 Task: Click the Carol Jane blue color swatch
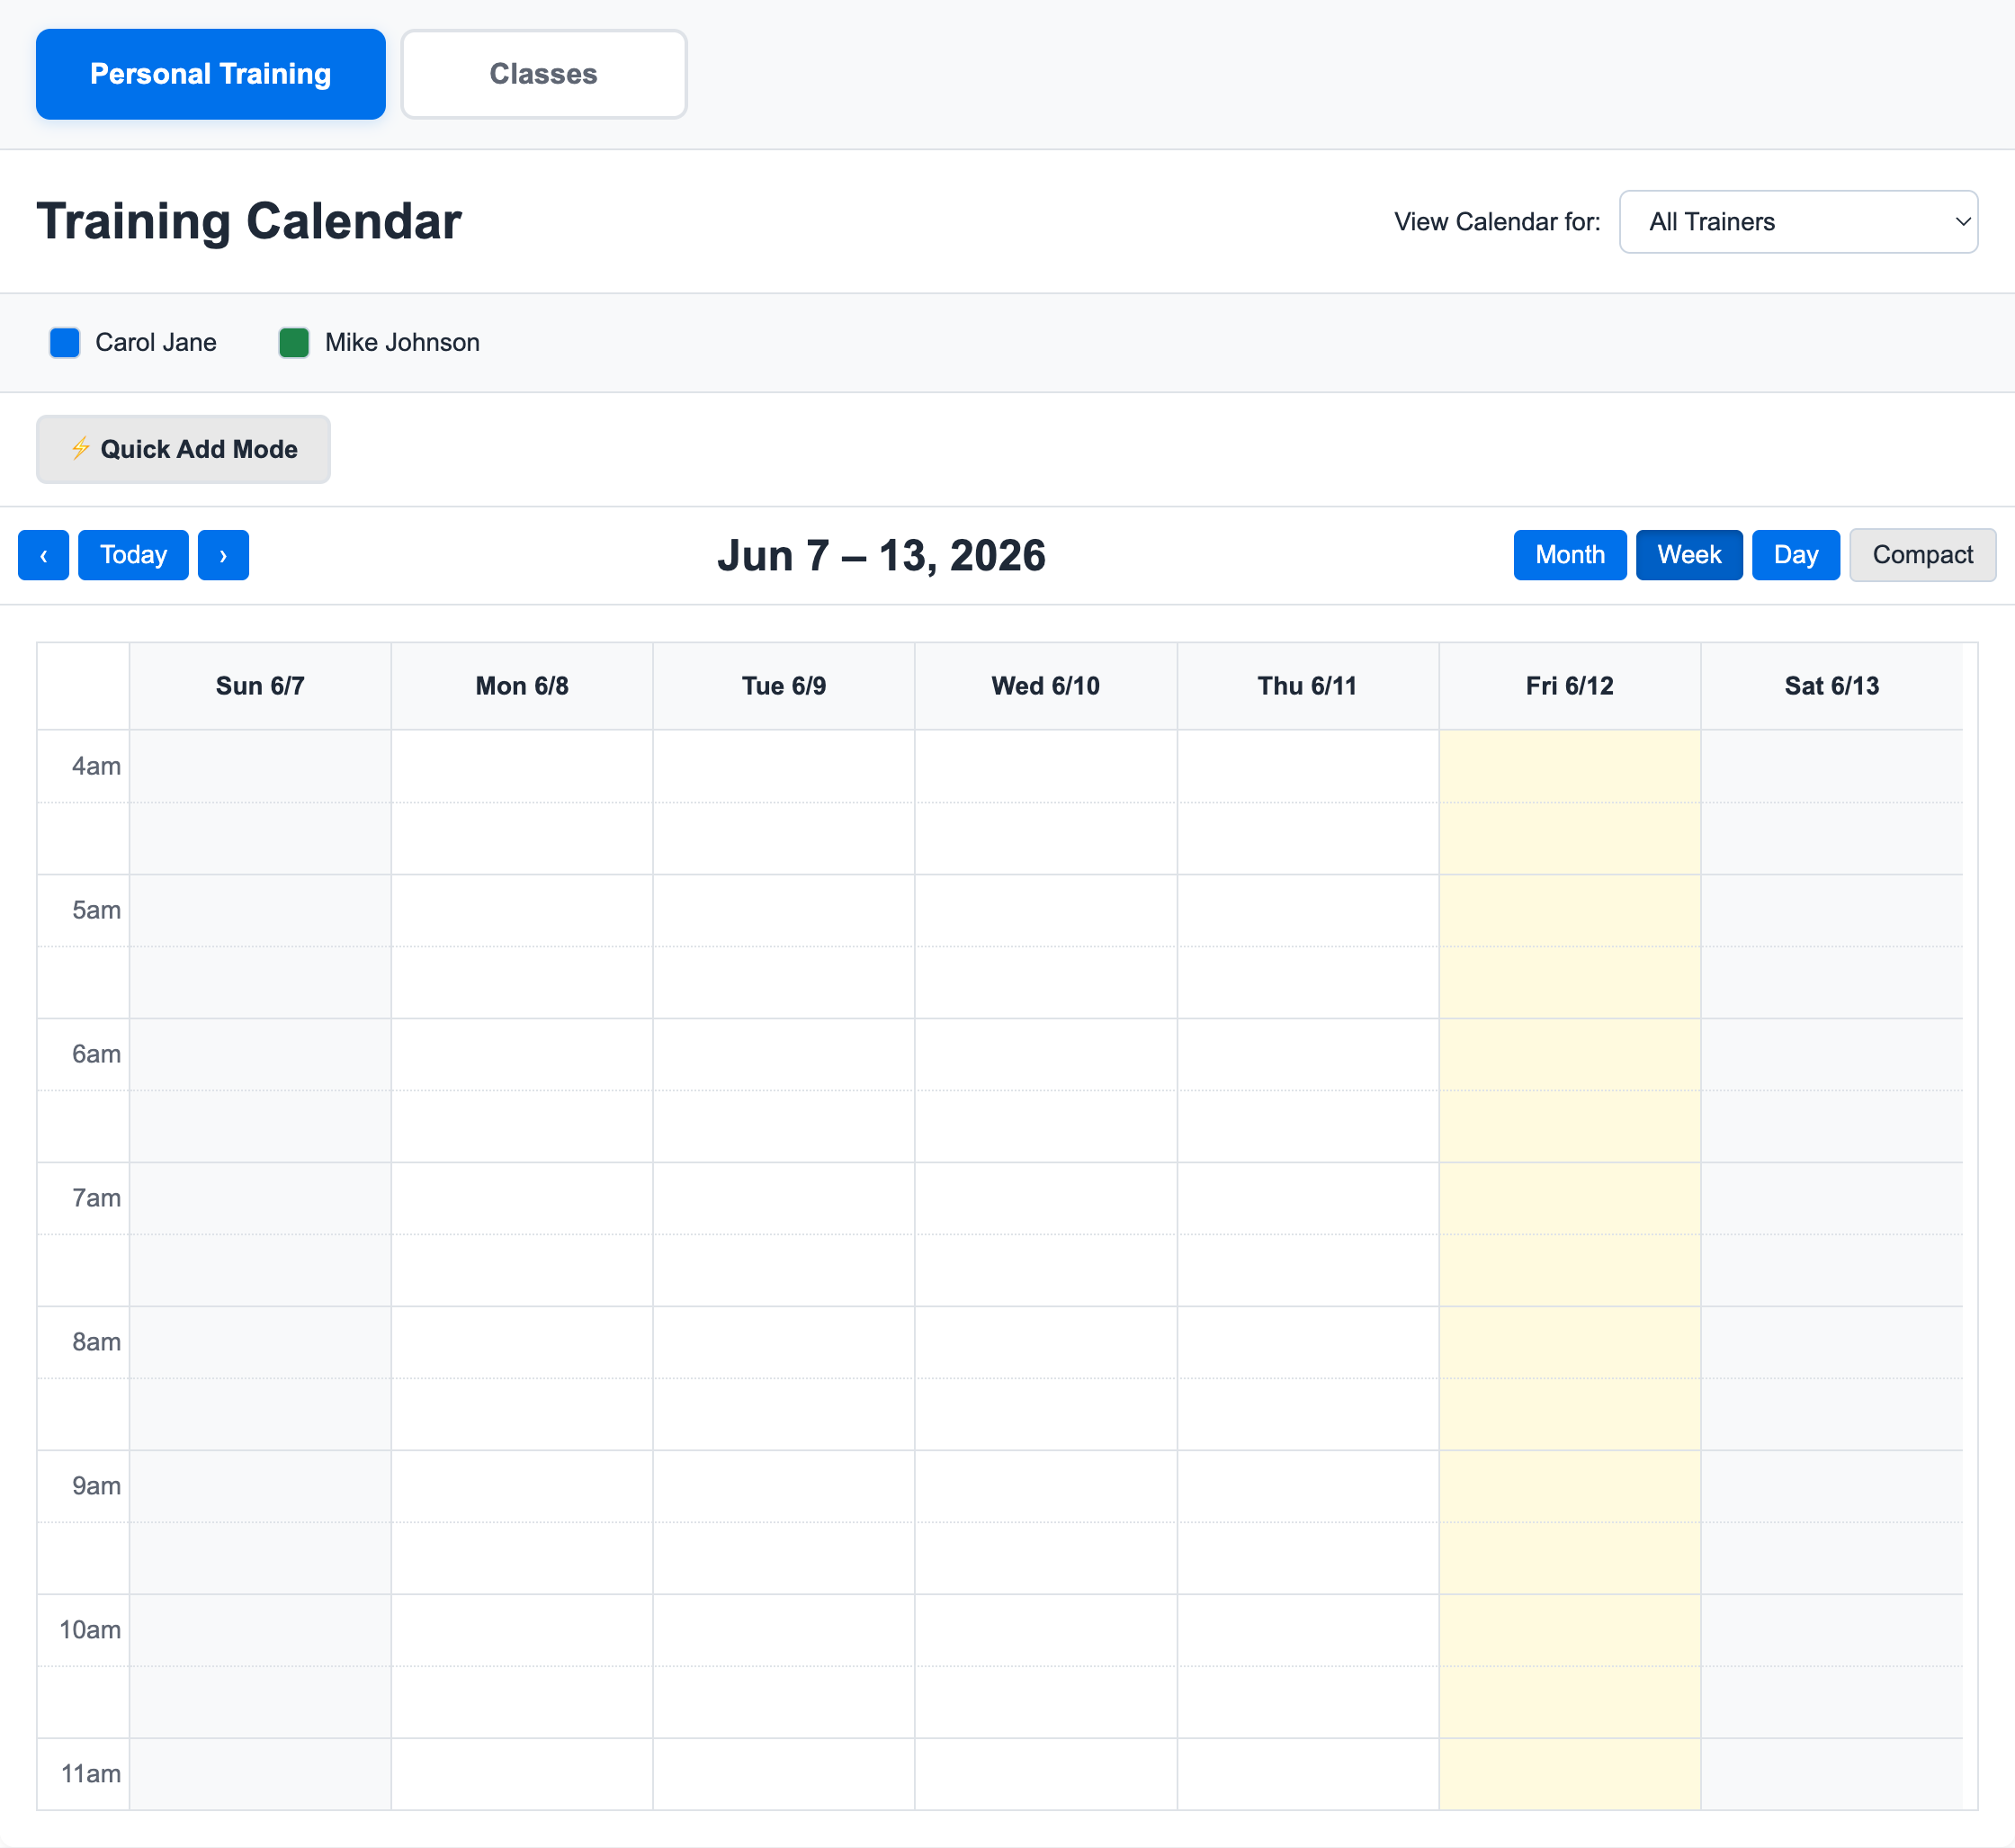pos(65,342)
